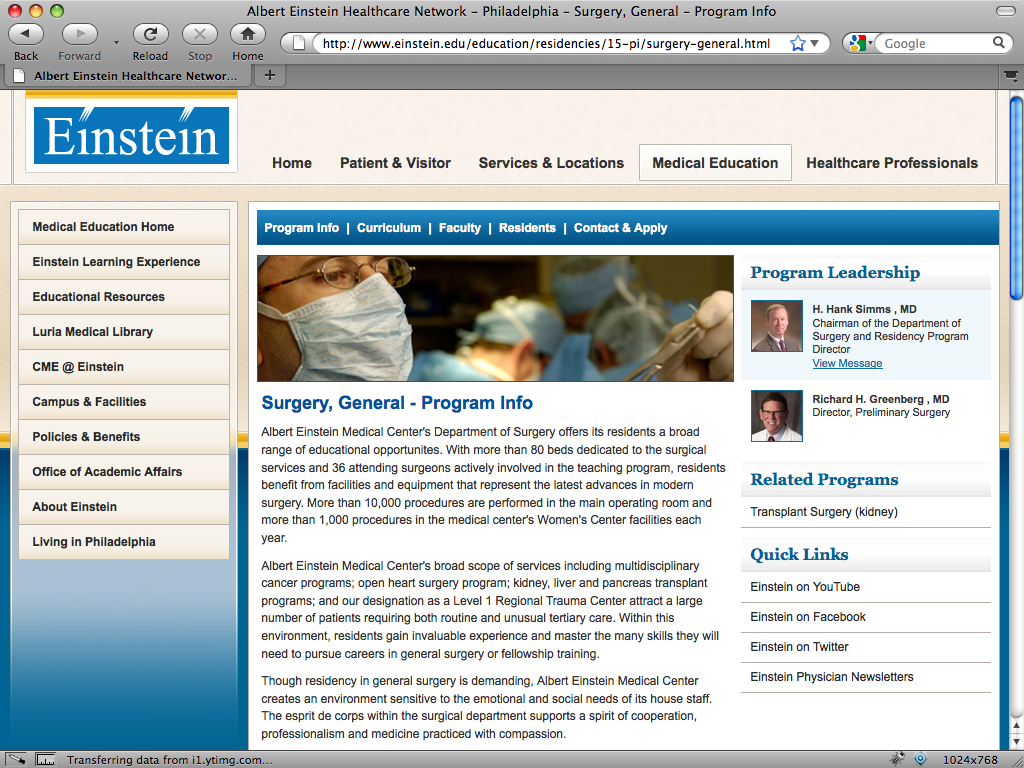
Task: Click the search magnifier icon
Action: point(999,43)
